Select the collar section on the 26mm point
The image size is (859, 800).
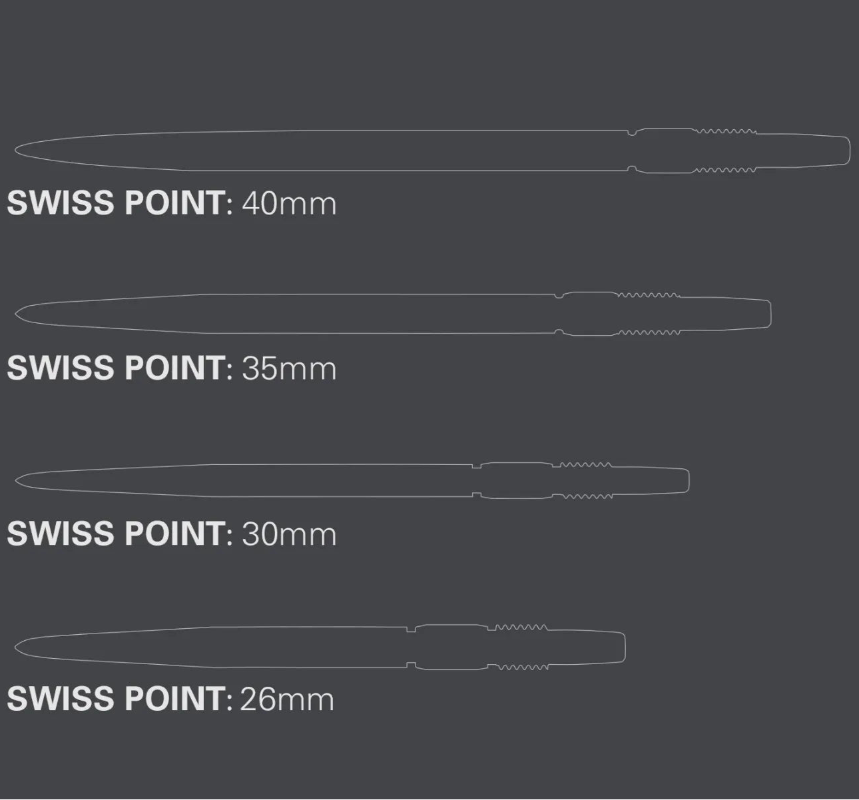coord(450,646)
